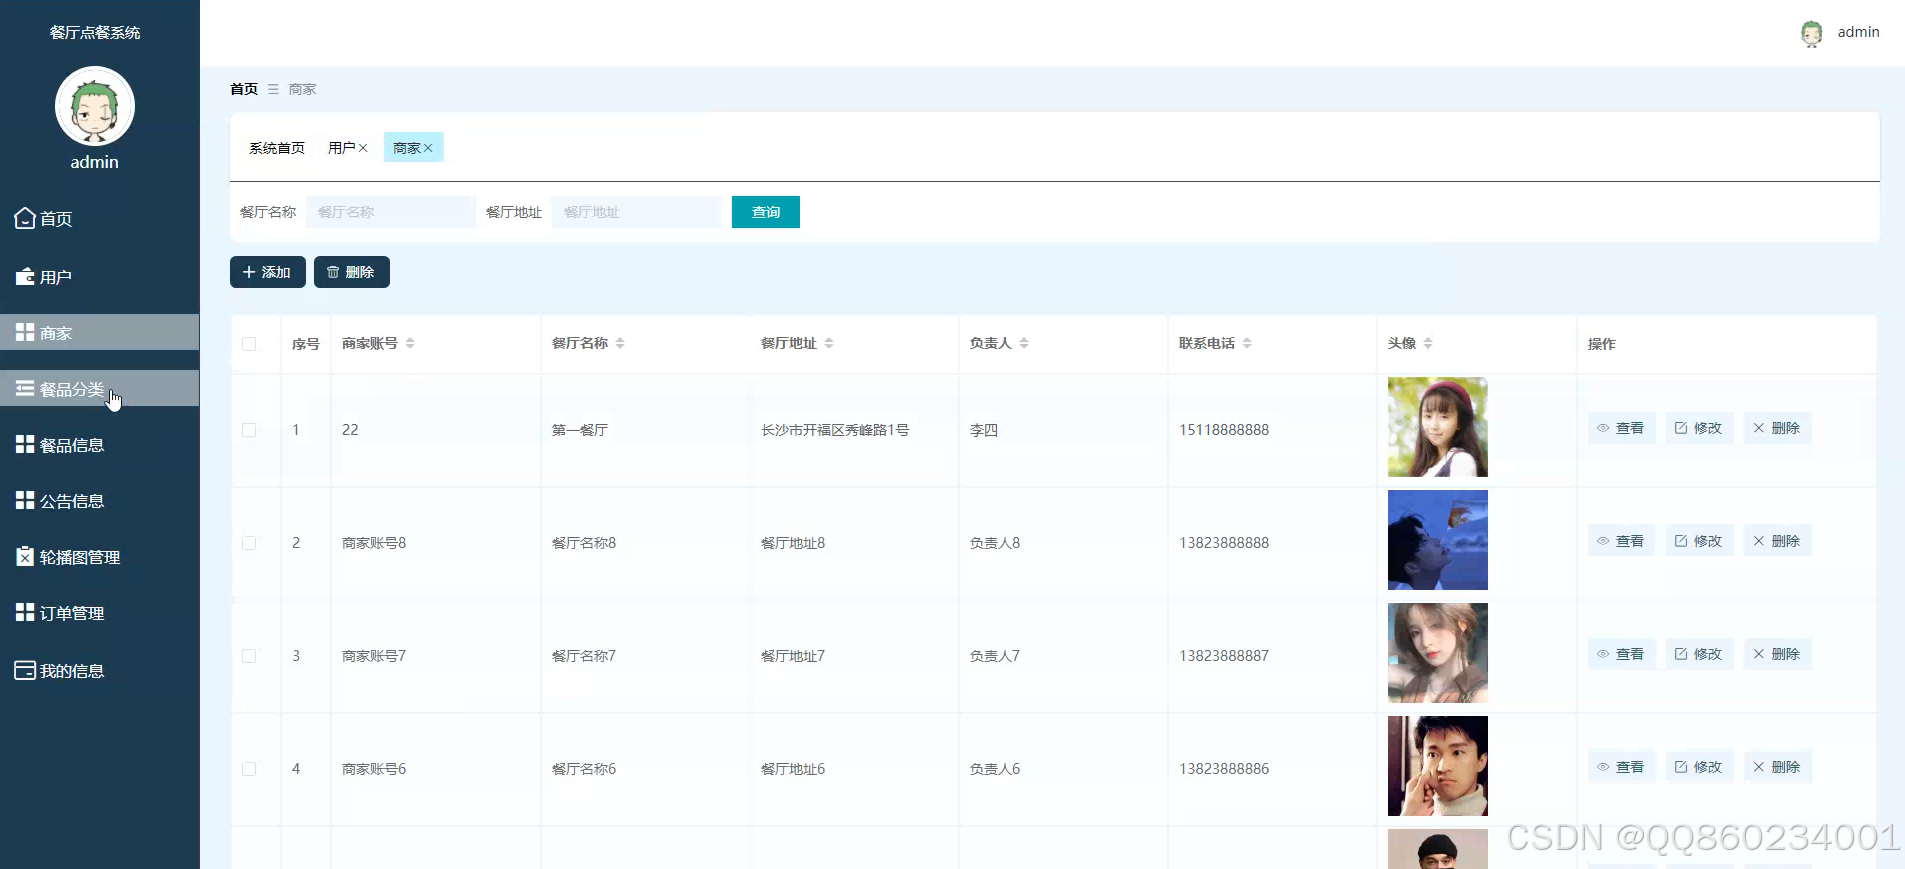This screenshot has width=1905, height=869.
Task: Click admin username in the header
Action: (1858, 32)
